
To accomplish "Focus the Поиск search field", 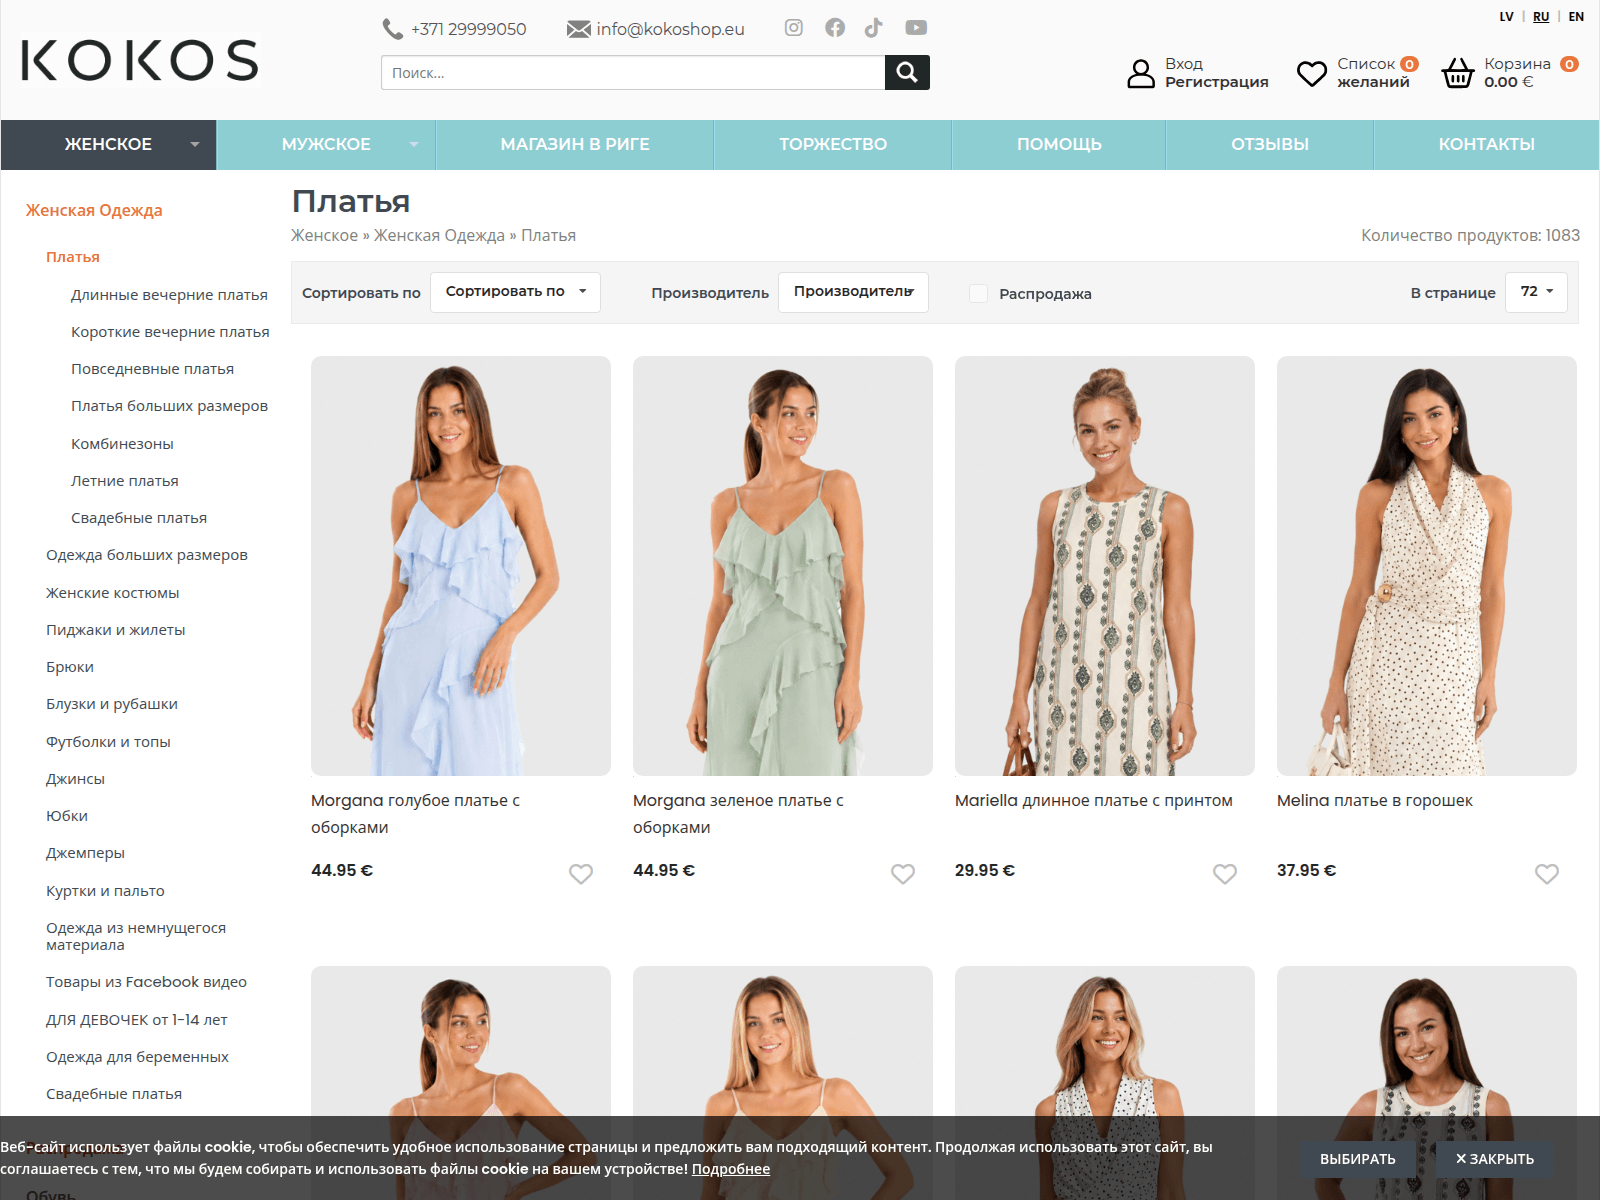I will tap(633, 72).
